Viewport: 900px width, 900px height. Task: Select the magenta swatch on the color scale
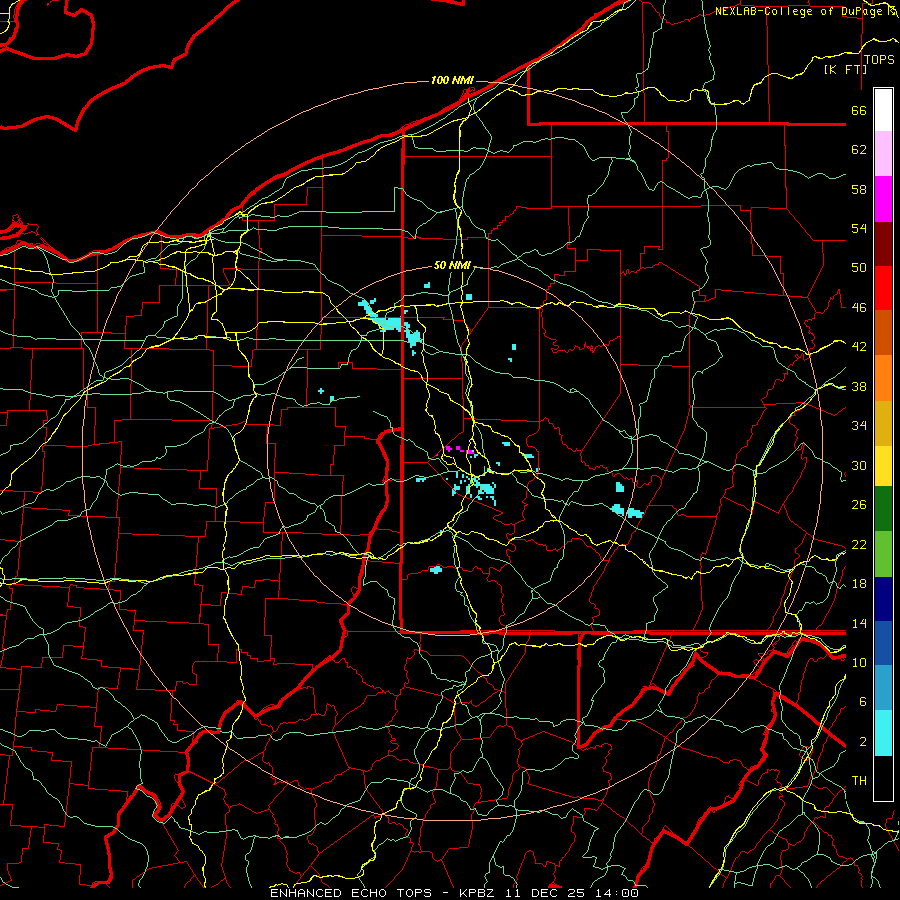[x=883, y=199]
